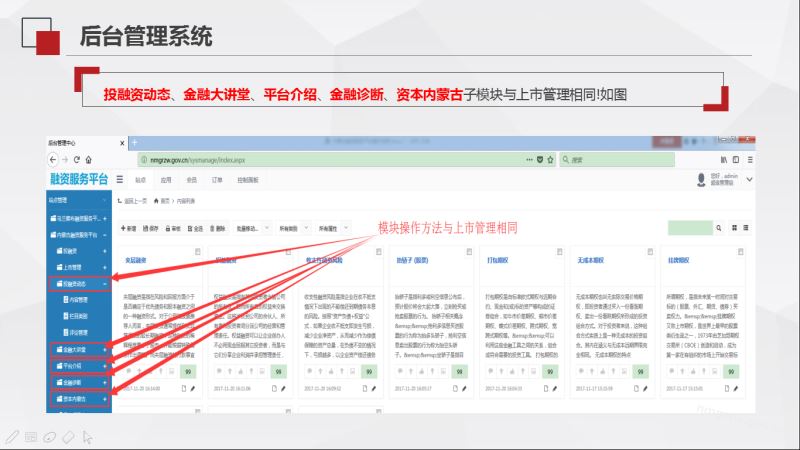Screen dimensions: 800x450
Task: Go to browser home page icon
Action: coord(90,159)
